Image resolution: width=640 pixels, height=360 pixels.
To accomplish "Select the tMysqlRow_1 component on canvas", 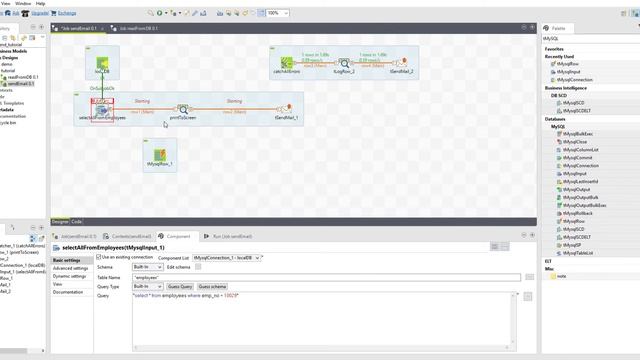I will pos(160,155).
